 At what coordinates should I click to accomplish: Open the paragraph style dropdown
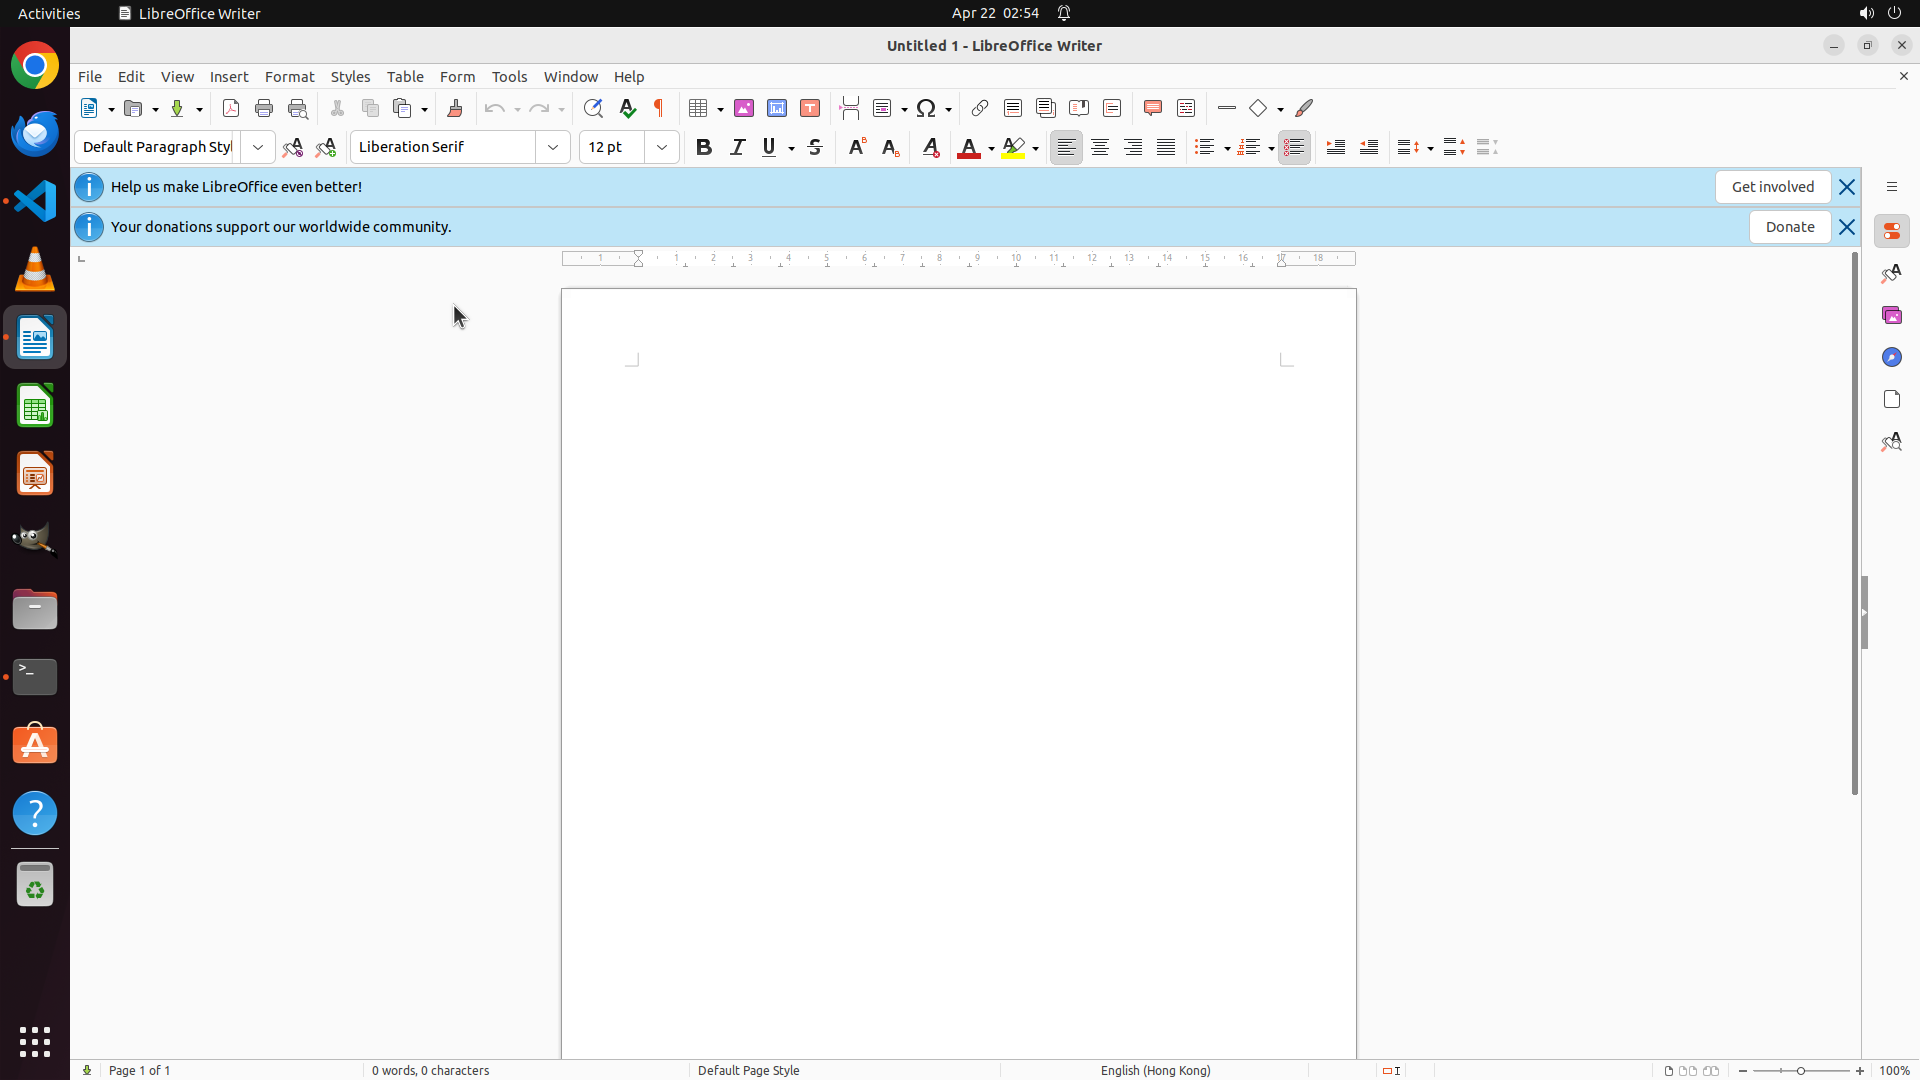[258, 147]
